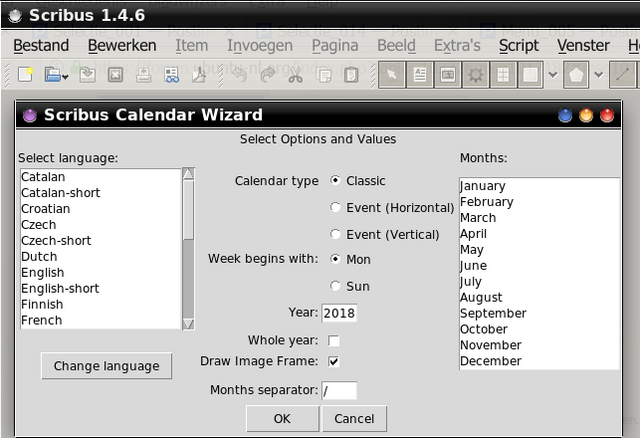
Task: Click the Copy icon
Action: coord(324,75)
